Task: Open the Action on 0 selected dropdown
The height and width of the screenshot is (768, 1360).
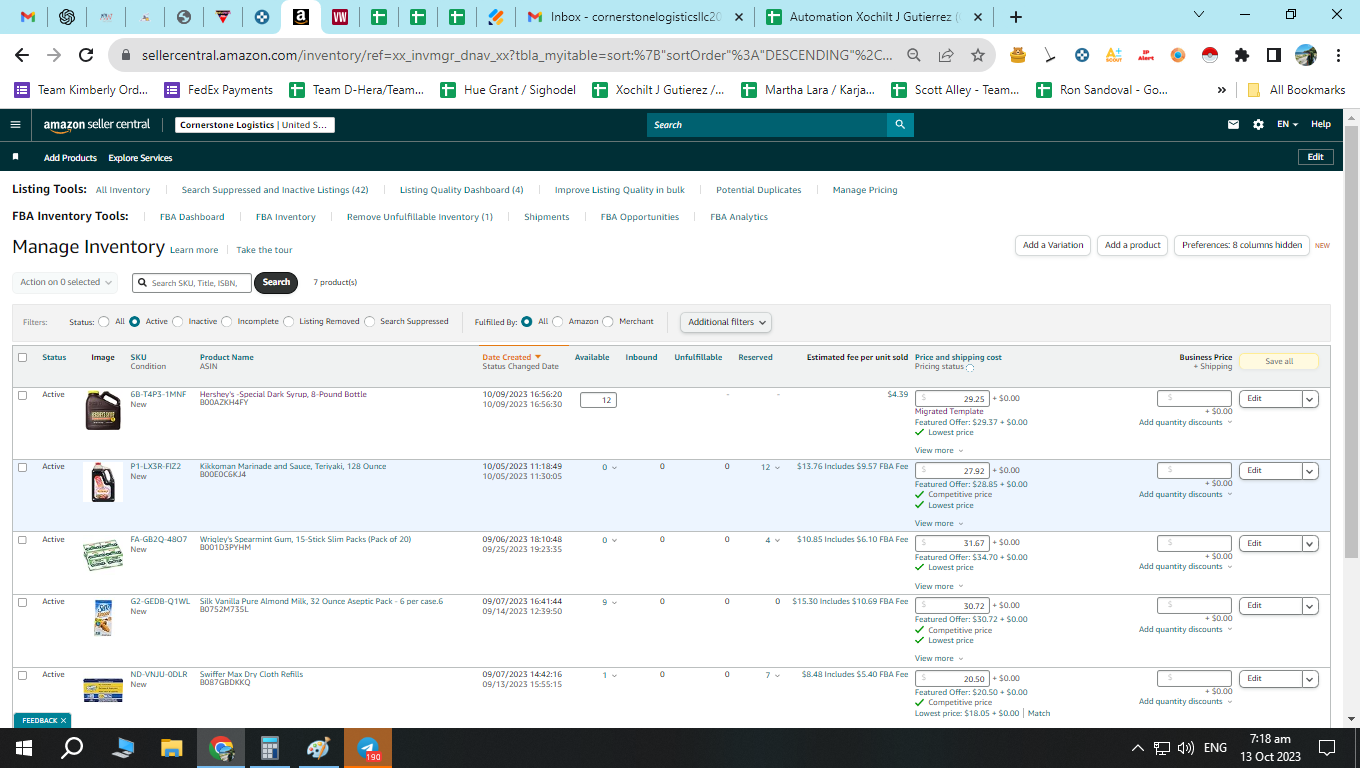Action: tap(65, 282)
